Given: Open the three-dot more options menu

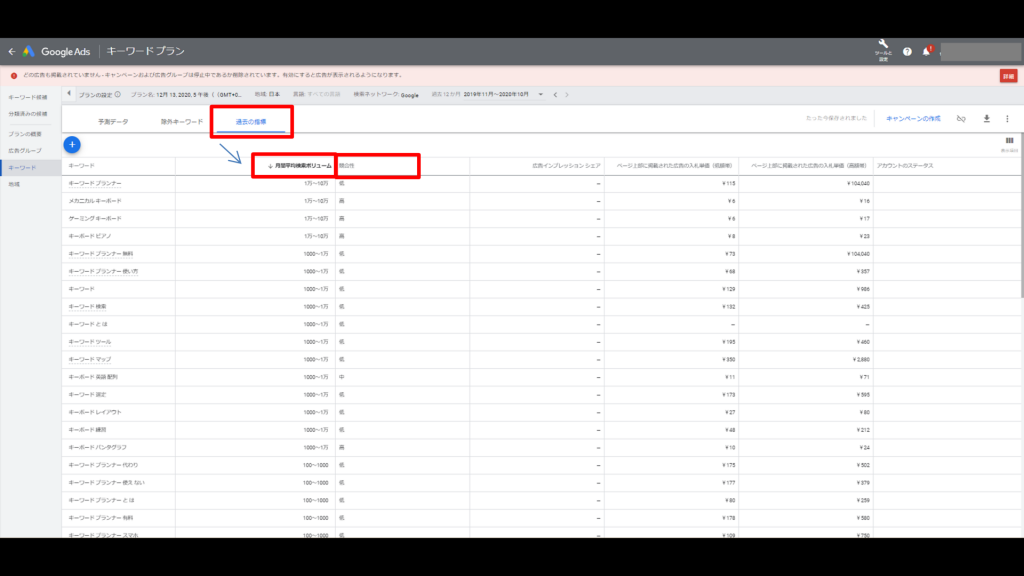Looking at the screenshot, I should pyautogui.click(x=1007, y=119).
